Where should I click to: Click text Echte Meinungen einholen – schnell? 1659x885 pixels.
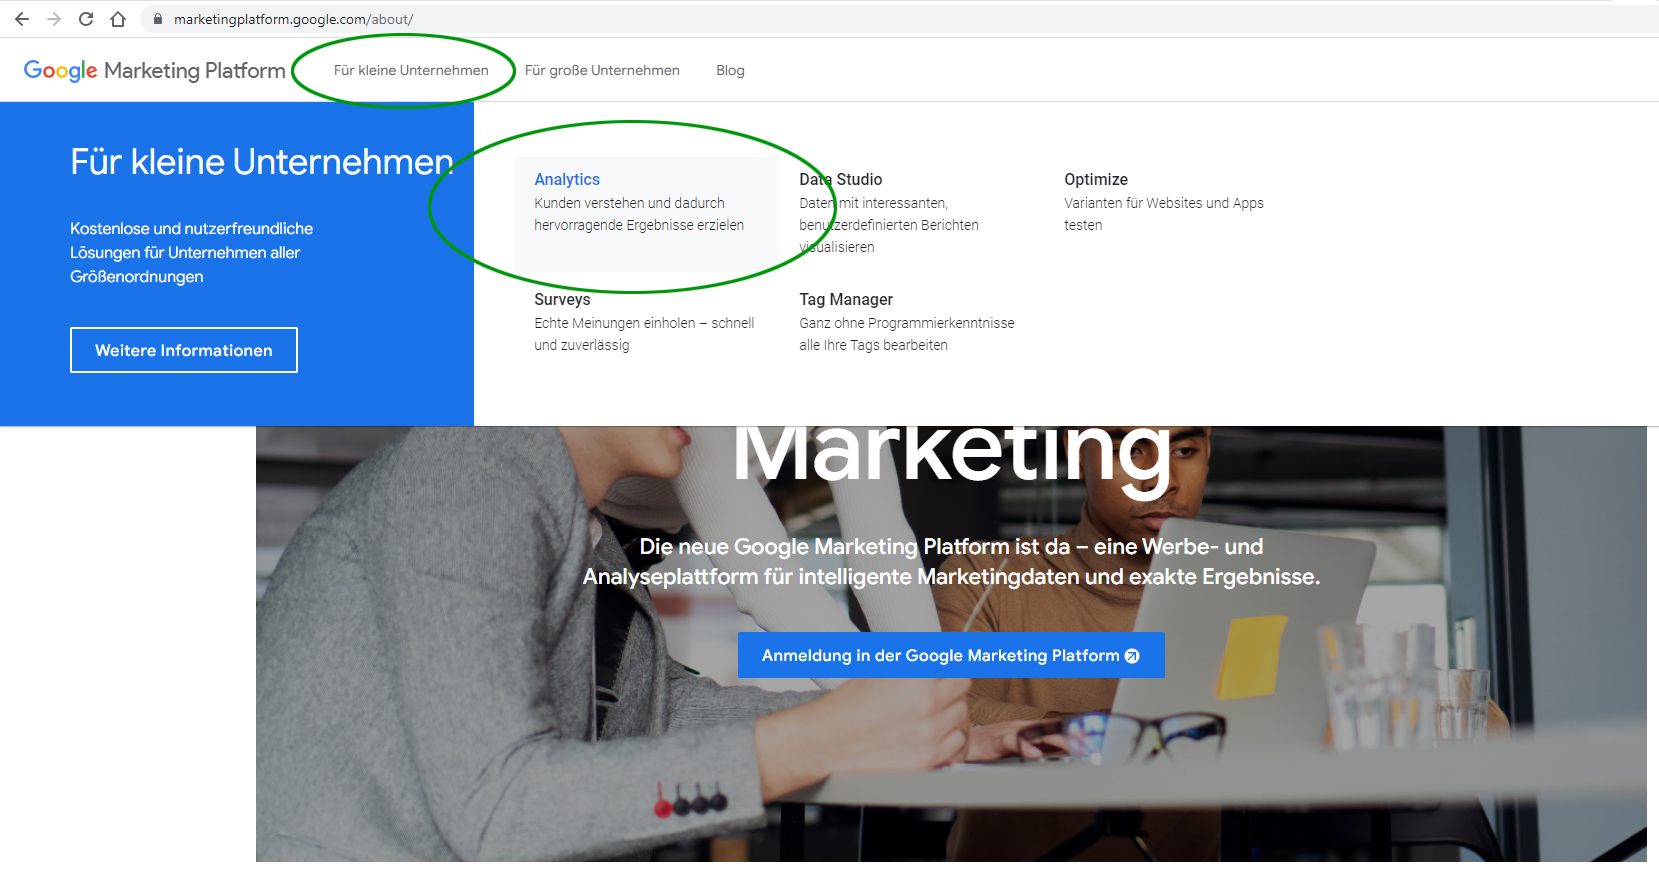(644, 323)
